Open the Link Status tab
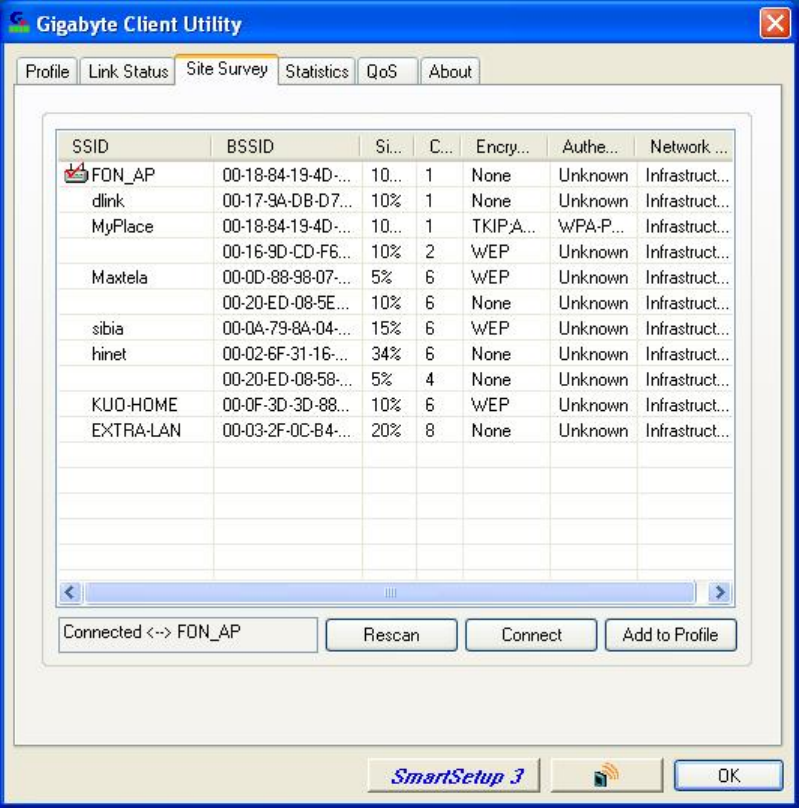 128,71
